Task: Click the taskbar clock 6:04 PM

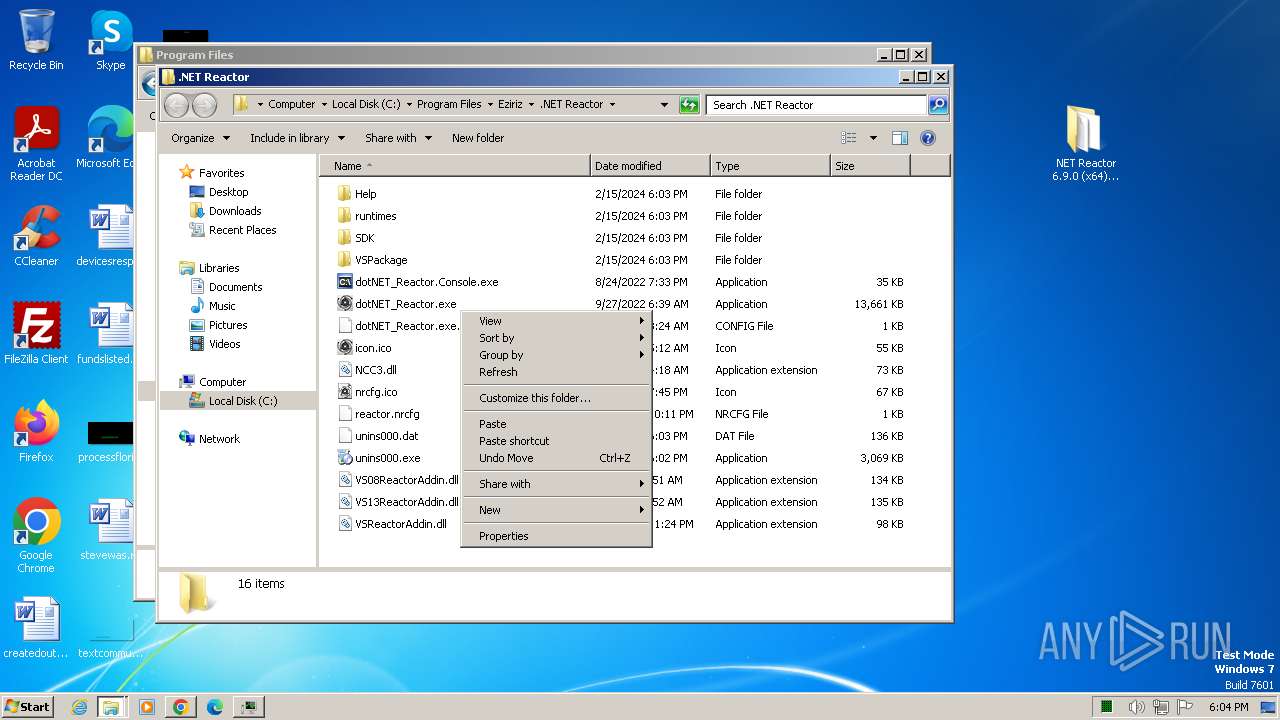Action: point(1228,707)
